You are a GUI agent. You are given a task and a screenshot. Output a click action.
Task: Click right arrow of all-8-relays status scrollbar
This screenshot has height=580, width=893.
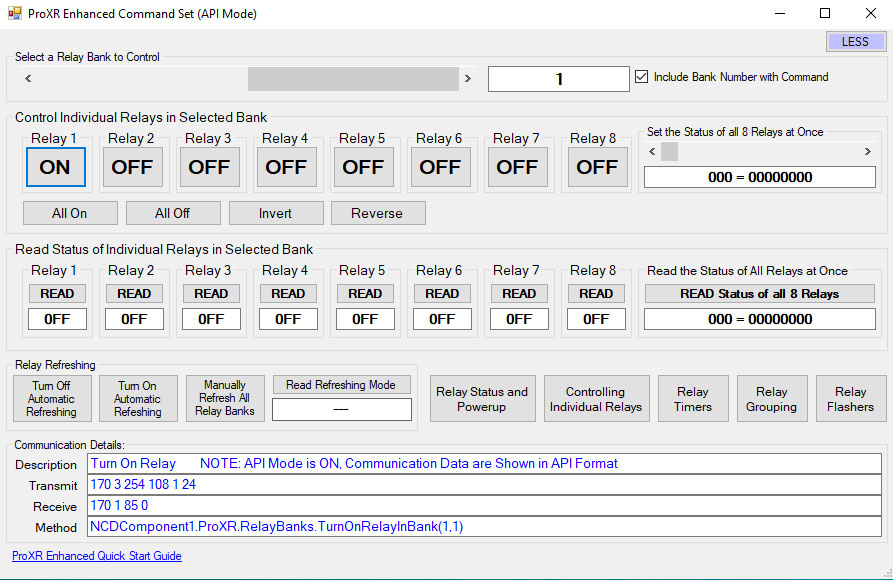pos(868,152)
